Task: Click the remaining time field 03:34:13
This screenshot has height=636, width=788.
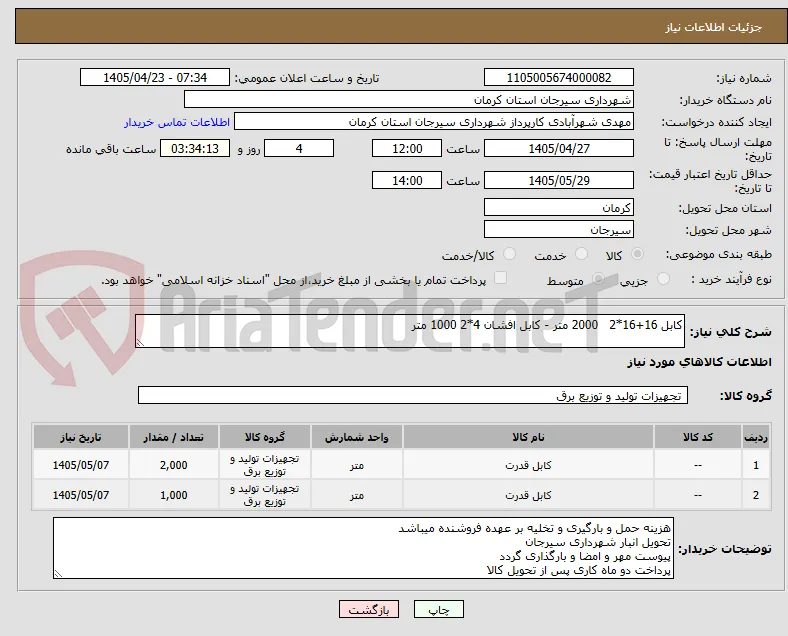Action: point(195,148)
